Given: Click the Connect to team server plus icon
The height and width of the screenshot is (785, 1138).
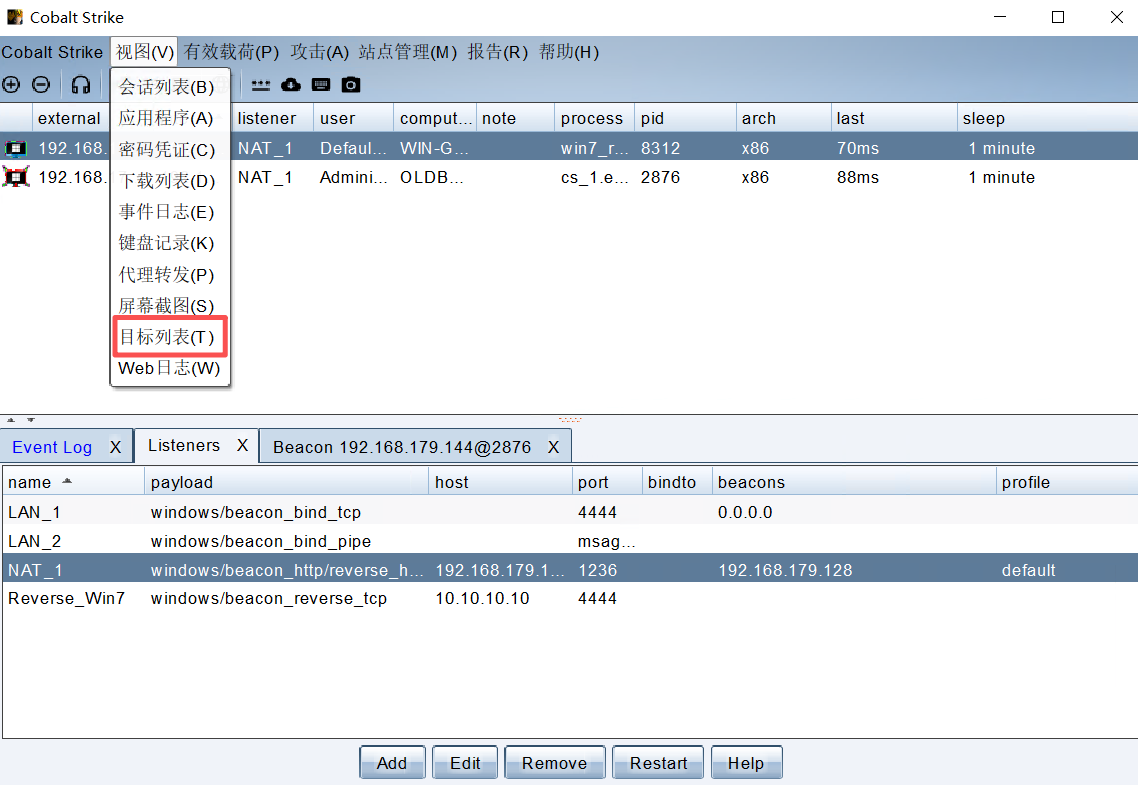Looking at the screenshot, I should 11,85.
